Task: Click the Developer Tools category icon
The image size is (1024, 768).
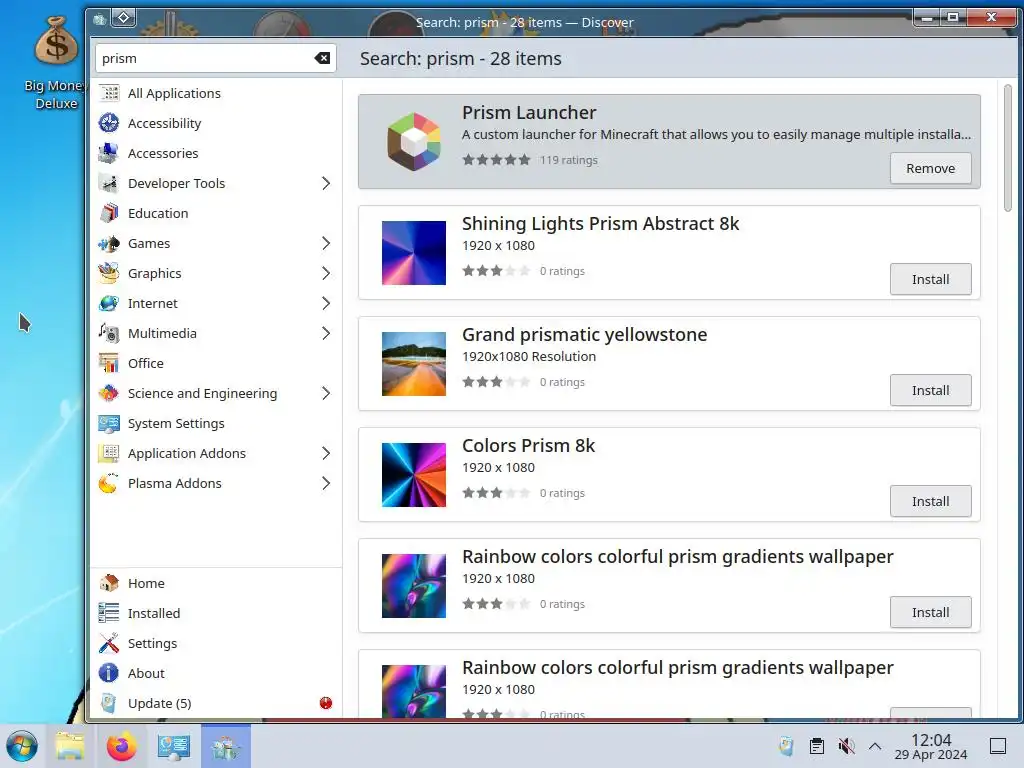Action: pyautogui.click(x=109, y=183)
